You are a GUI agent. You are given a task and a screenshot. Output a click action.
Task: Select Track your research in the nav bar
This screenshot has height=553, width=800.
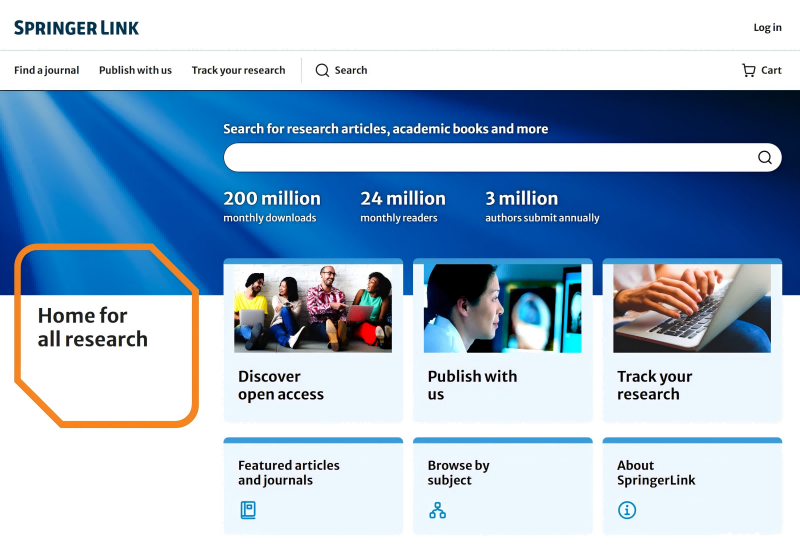click(x=238, y=71)
